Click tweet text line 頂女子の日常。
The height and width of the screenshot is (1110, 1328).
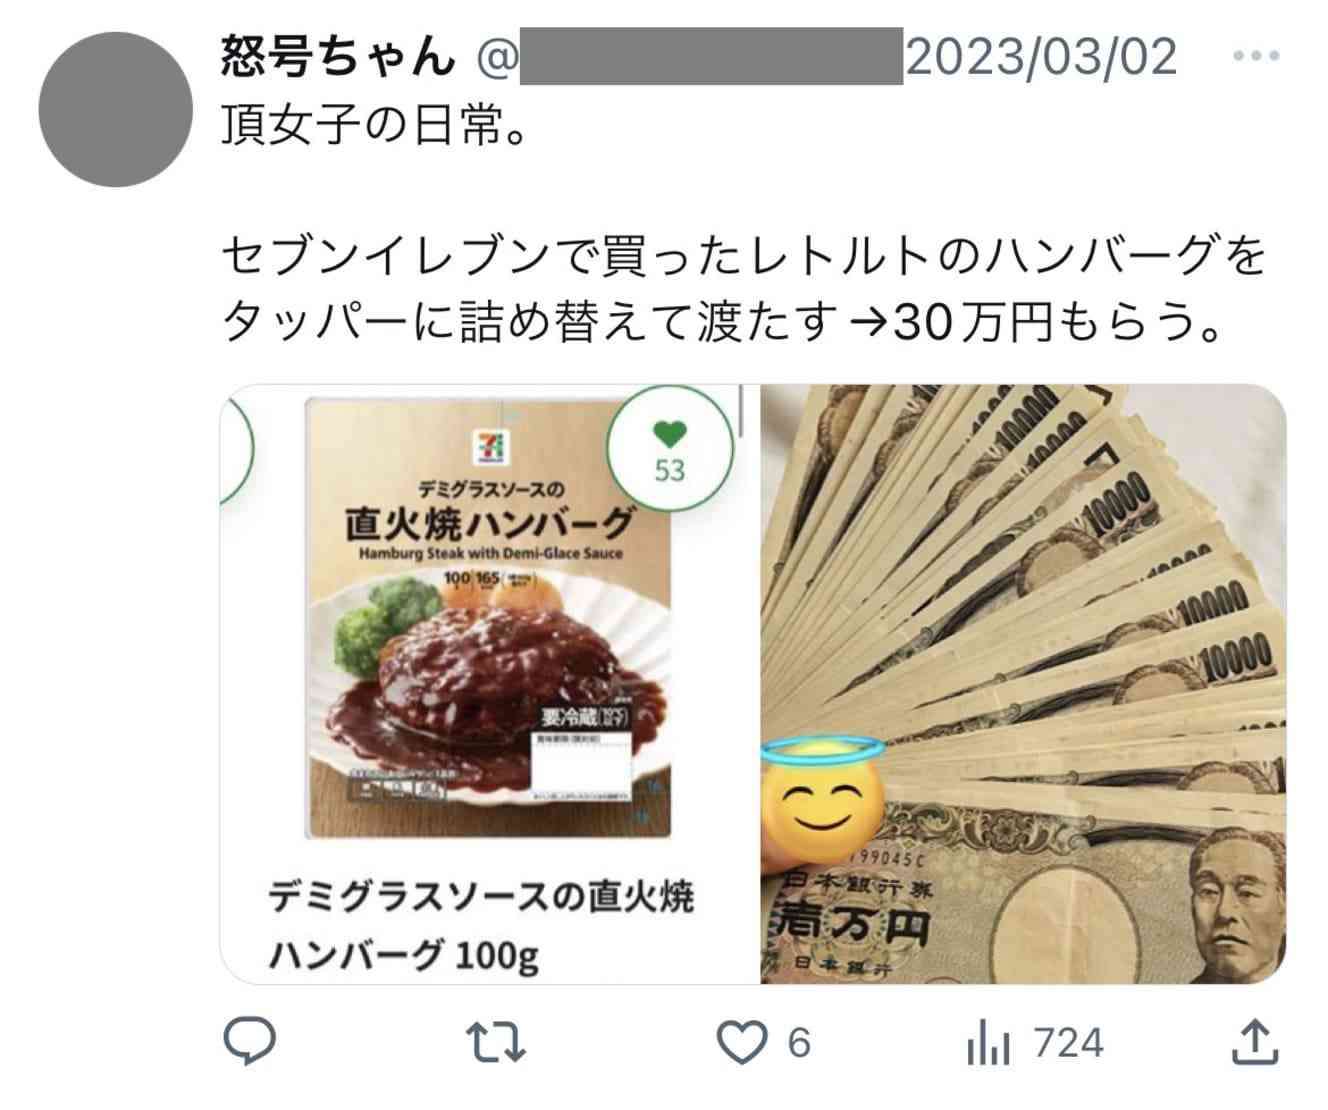pyautogui.click(x=374, y=128)
